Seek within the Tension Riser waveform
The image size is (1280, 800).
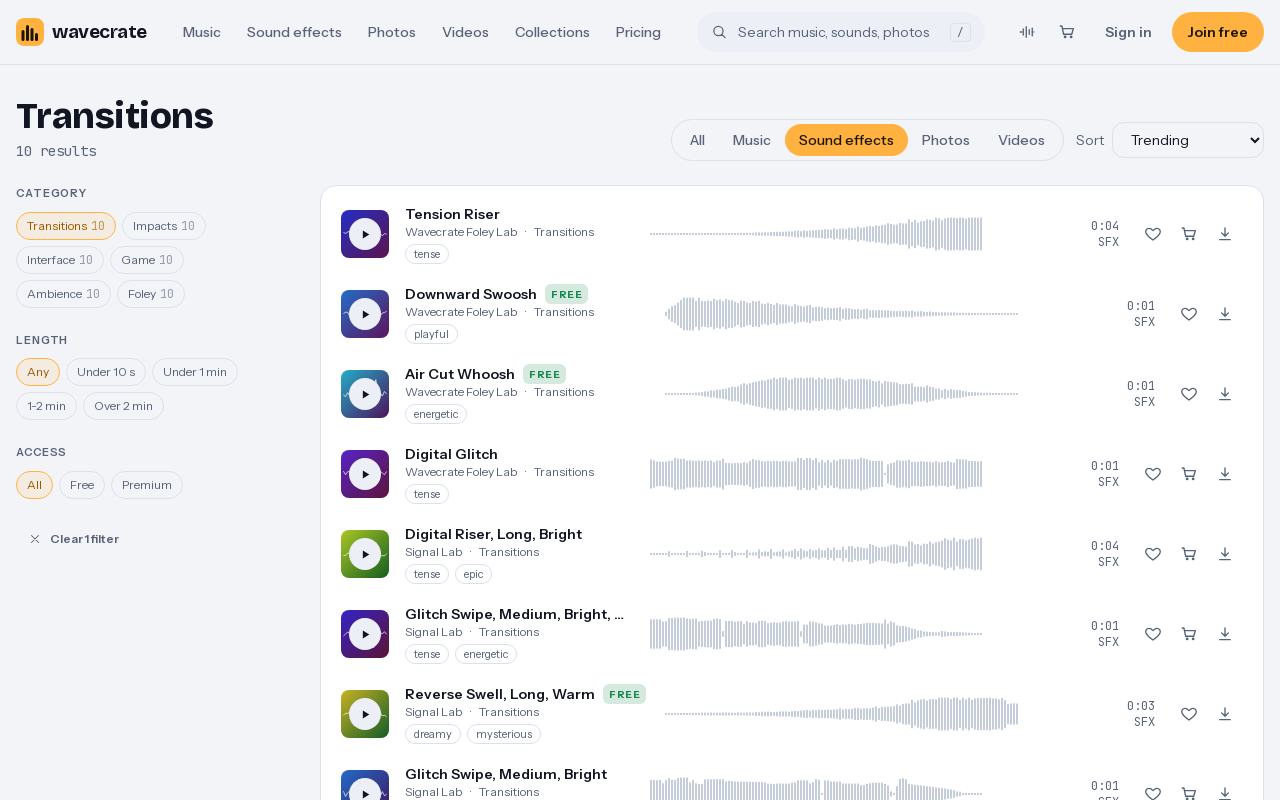click(816, 234)
